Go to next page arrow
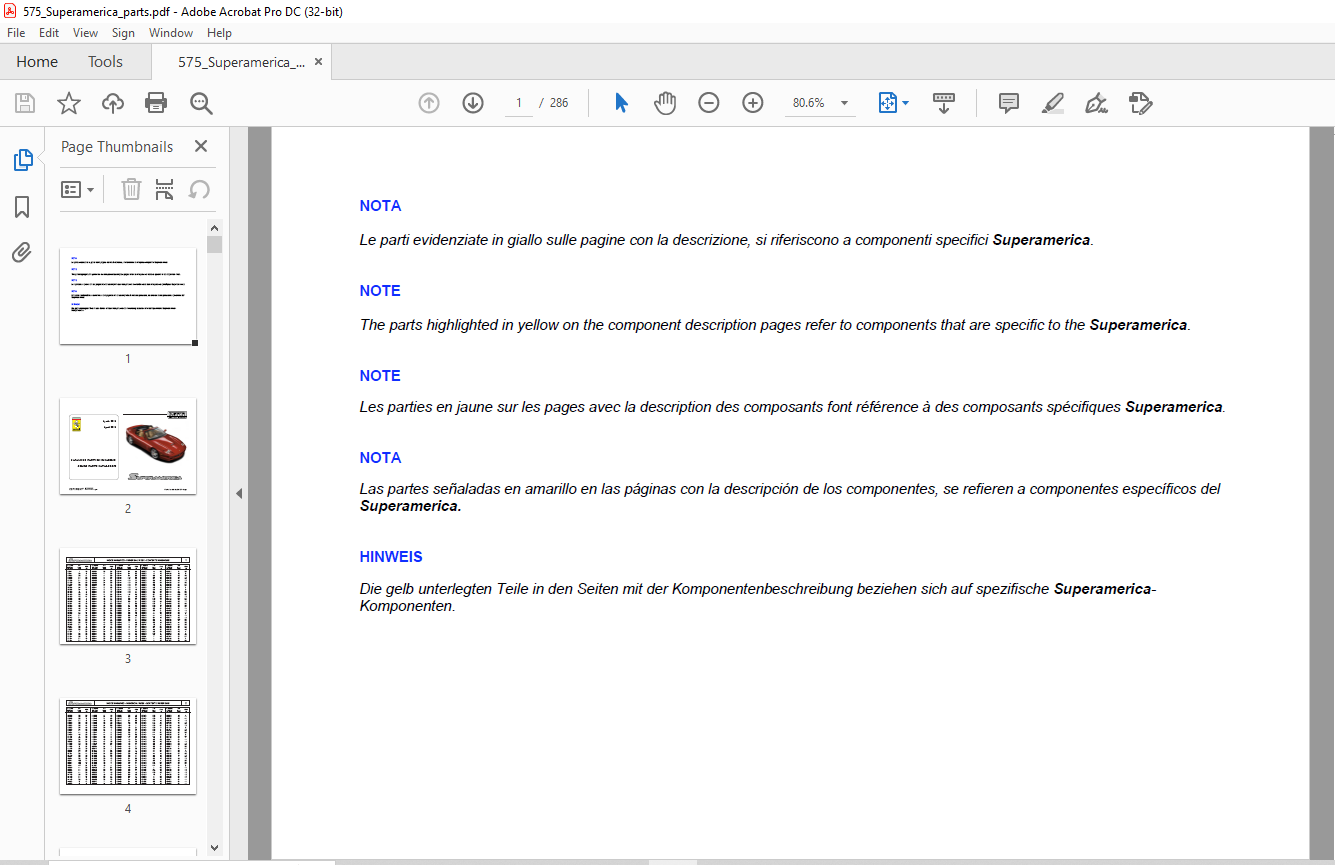The height and width of the screenshot is (865, 1335). (473, 103)
